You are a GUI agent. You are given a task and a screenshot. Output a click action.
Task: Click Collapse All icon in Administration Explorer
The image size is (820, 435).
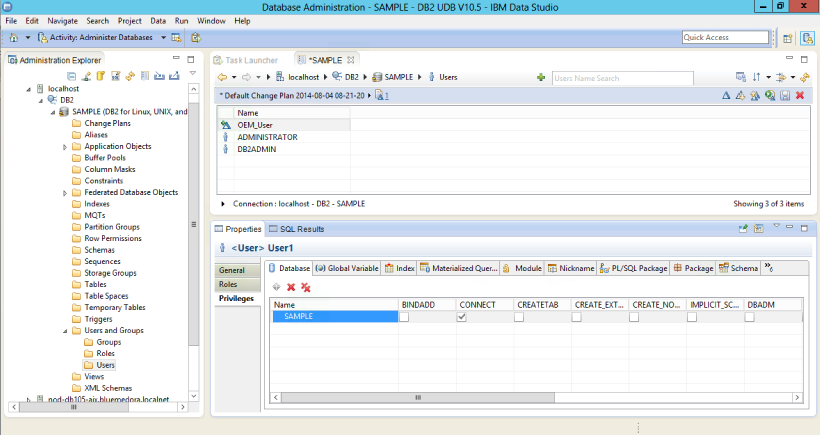72,76
